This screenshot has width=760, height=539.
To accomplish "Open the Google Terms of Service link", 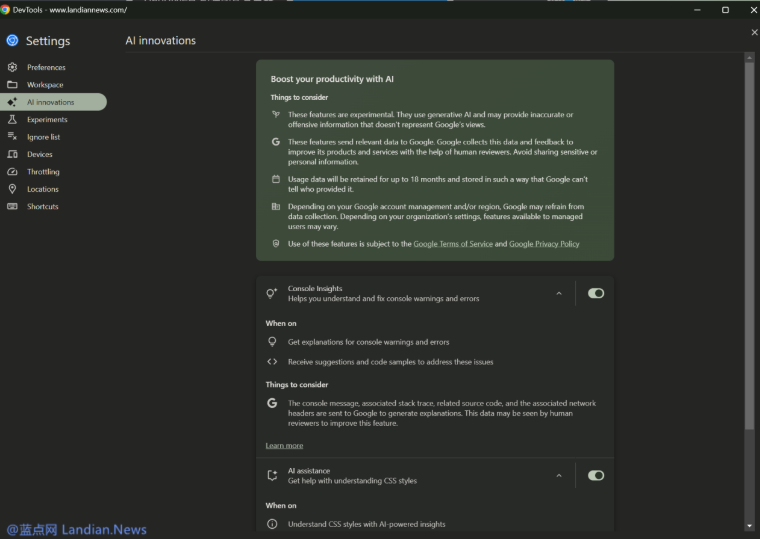I will [x=452, y=244].
